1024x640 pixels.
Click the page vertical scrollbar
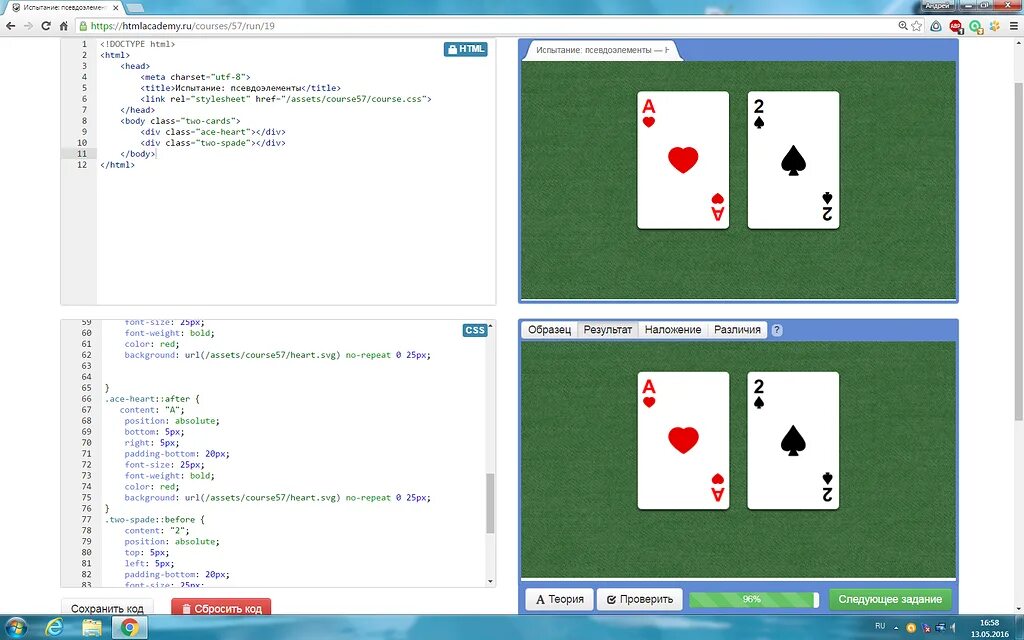1017,252
